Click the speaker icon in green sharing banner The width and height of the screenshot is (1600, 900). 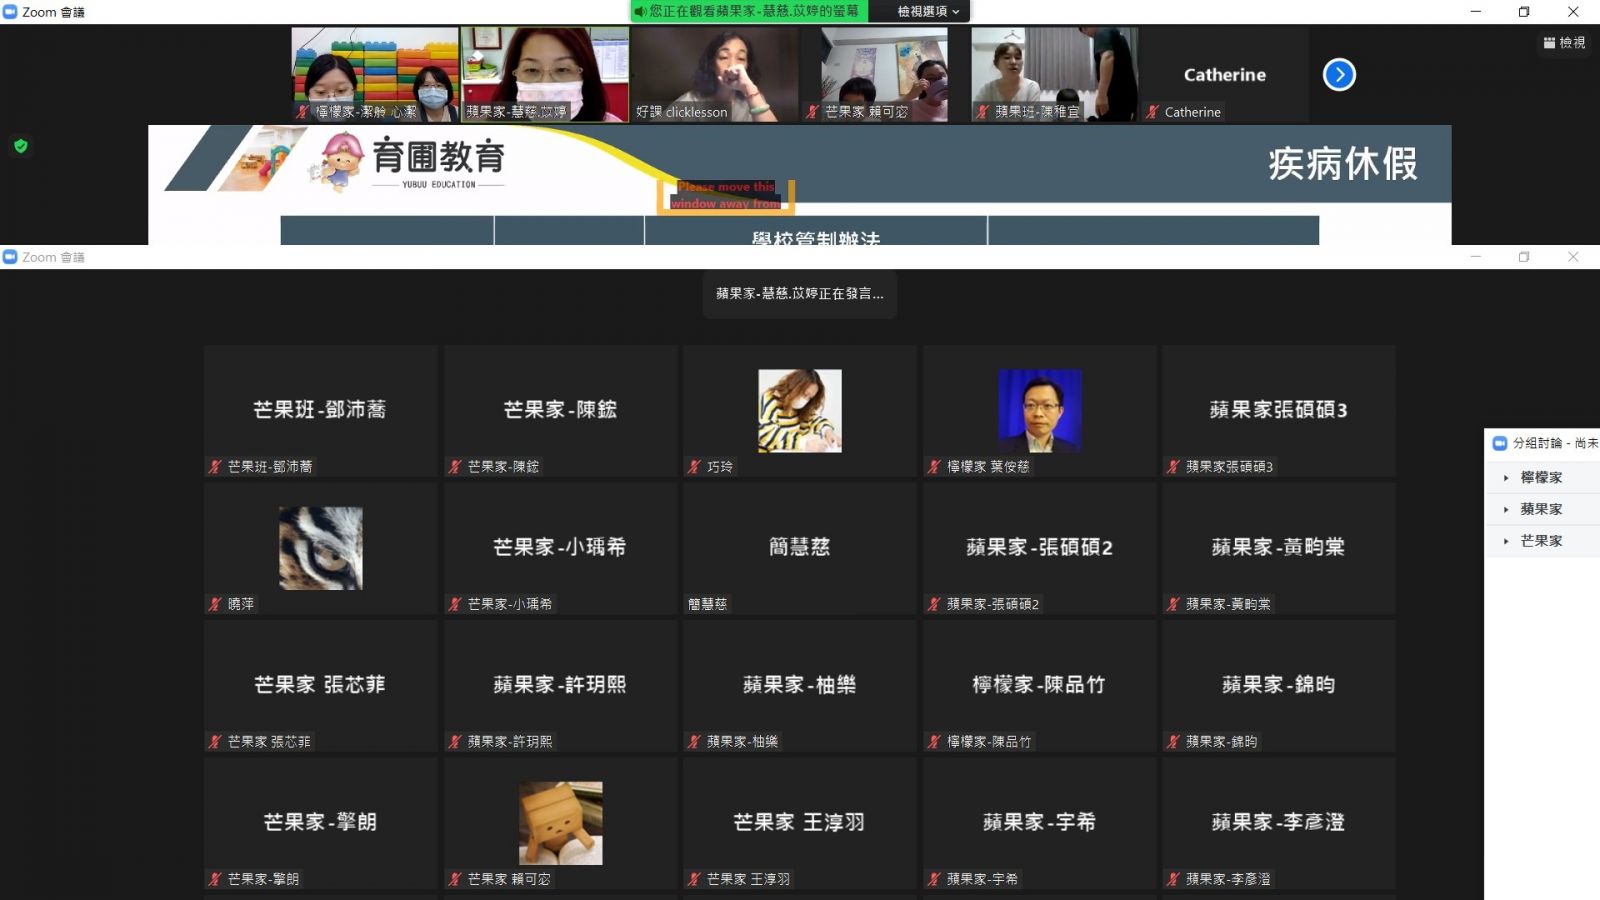pos(640,11)
